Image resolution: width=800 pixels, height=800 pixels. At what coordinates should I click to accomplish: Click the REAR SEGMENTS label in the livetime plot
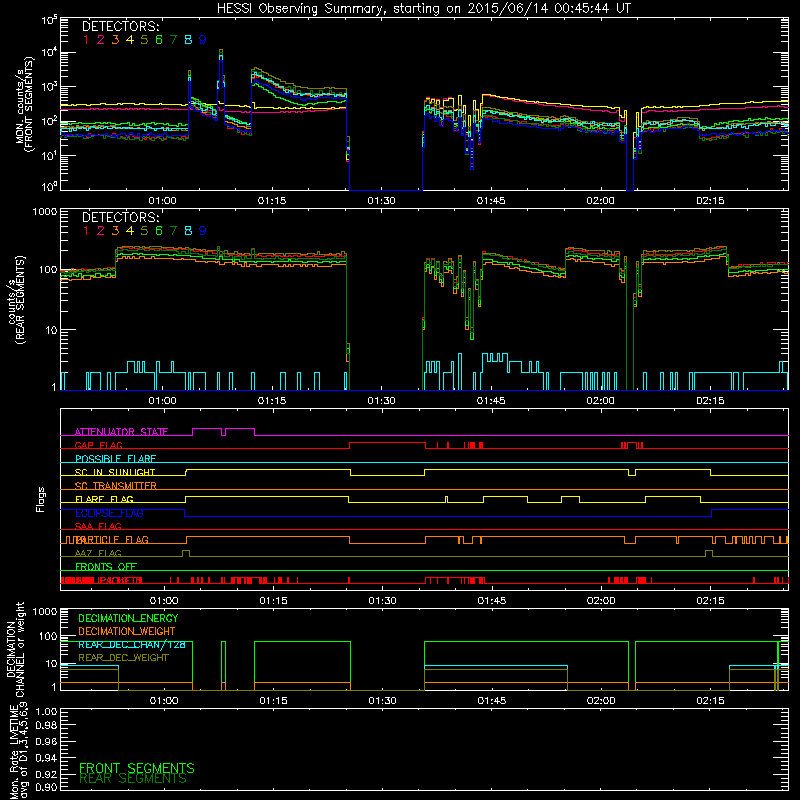tap(133, 779)
